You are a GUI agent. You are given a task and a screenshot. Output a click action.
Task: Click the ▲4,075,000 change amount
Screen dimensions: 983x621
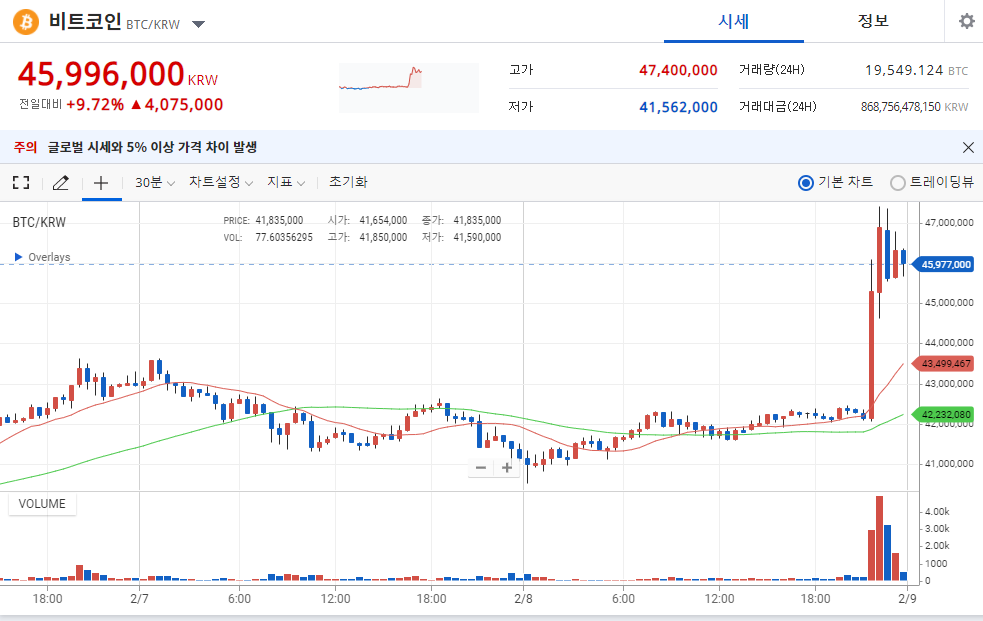pos(177,105)
